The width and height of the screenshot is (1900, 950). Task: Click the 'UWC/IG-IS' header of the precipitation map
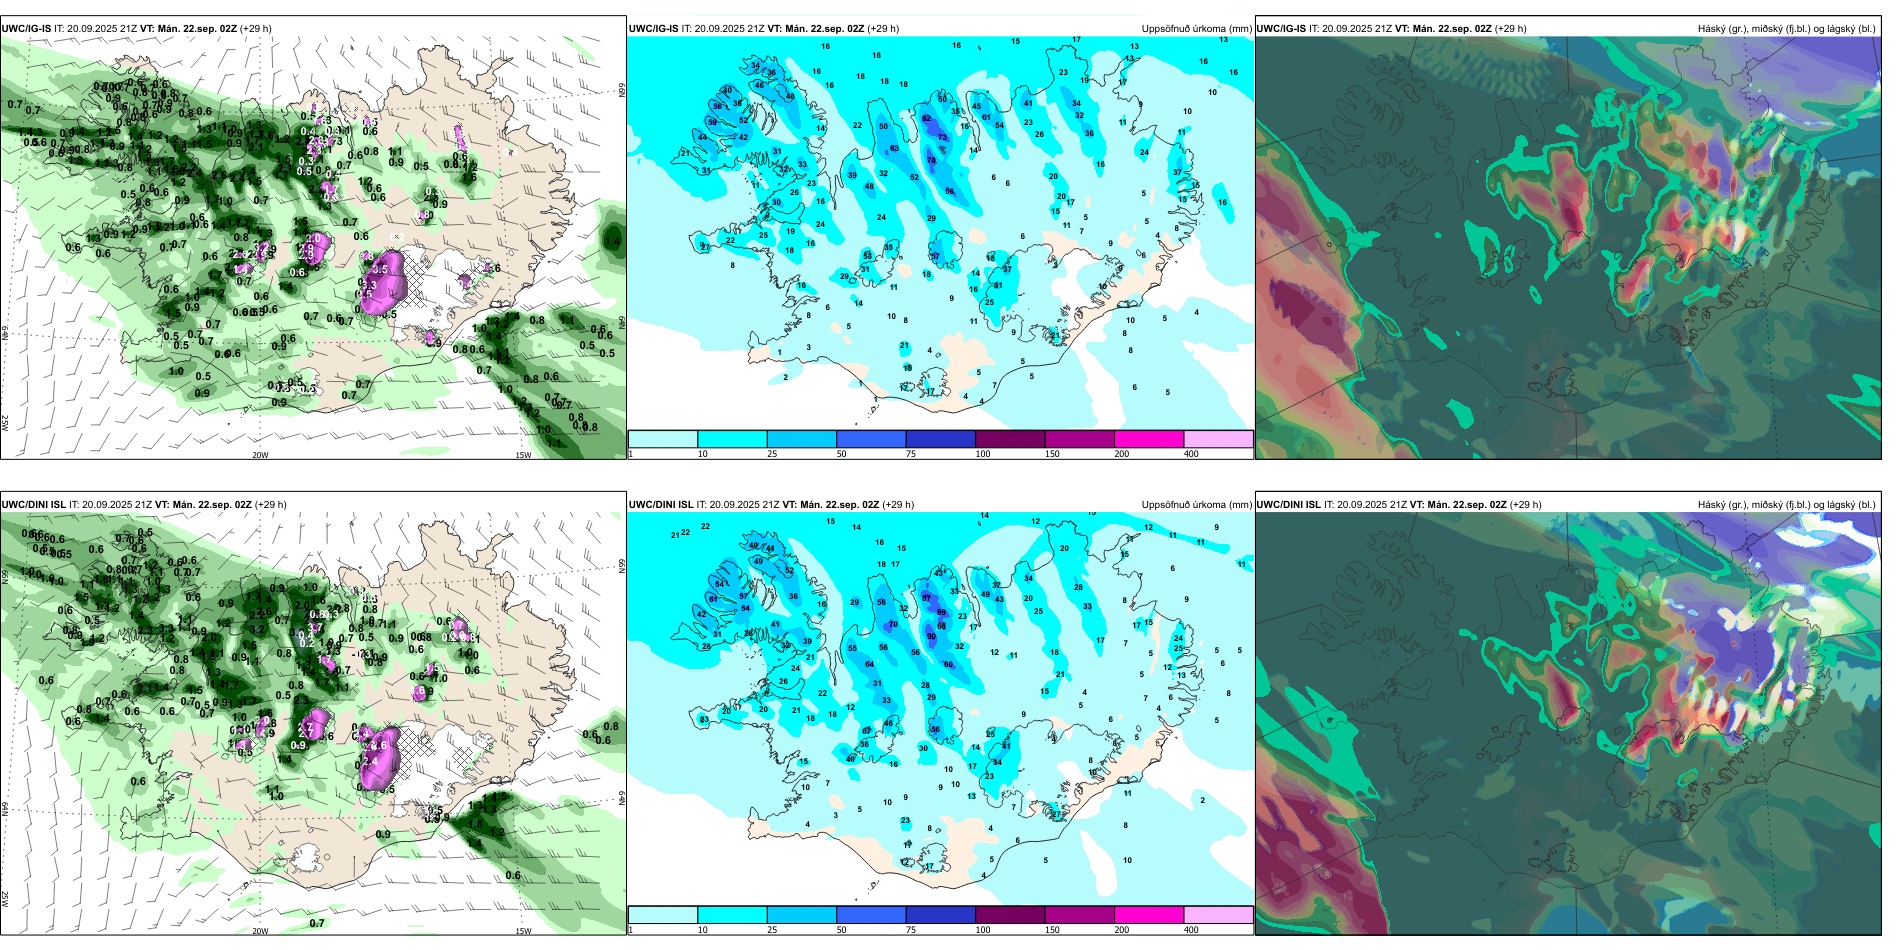tap(654, 29)
